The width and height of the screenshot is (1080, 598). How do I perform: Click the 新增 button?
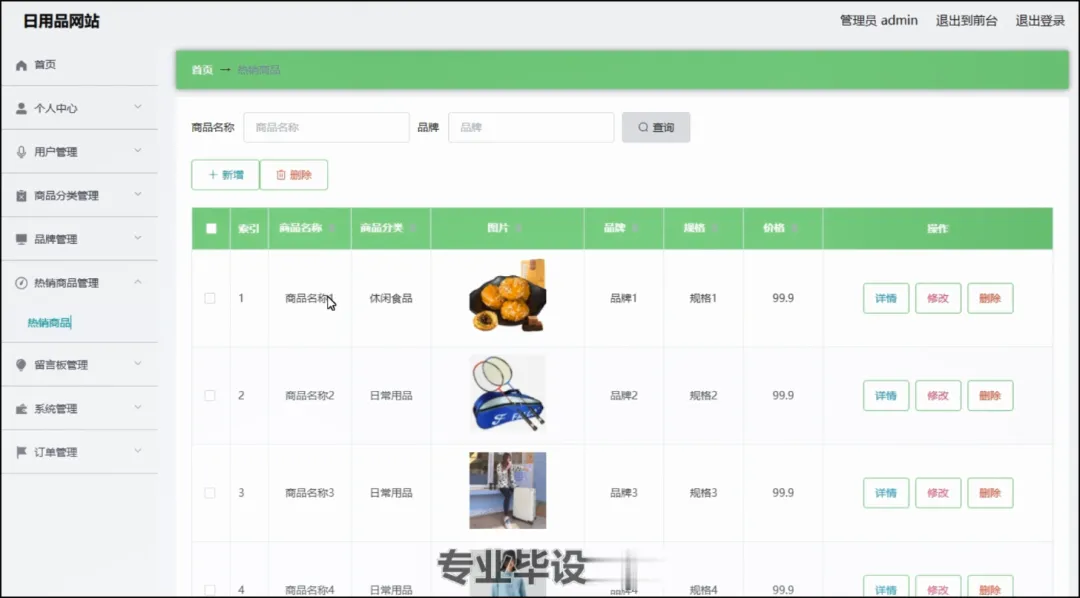point(225,175)
